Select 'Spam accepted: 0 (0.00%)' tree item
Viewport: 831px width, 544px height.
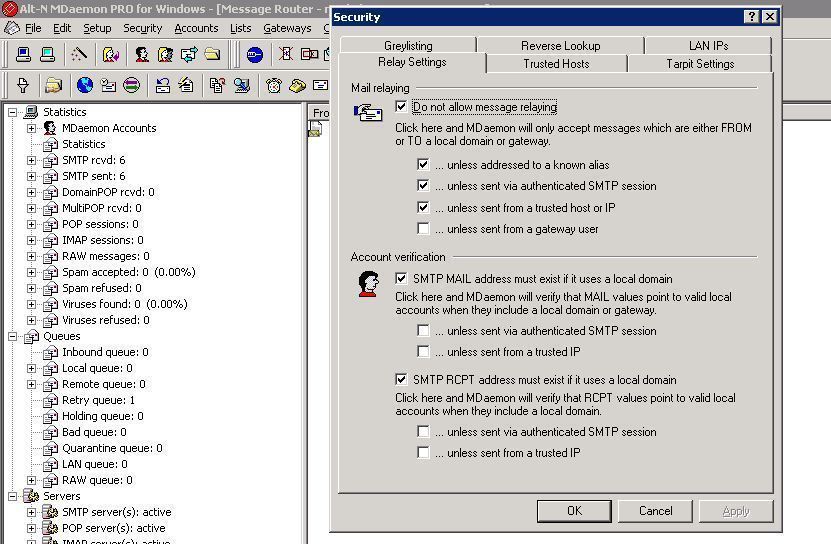[x=129, y=272]
